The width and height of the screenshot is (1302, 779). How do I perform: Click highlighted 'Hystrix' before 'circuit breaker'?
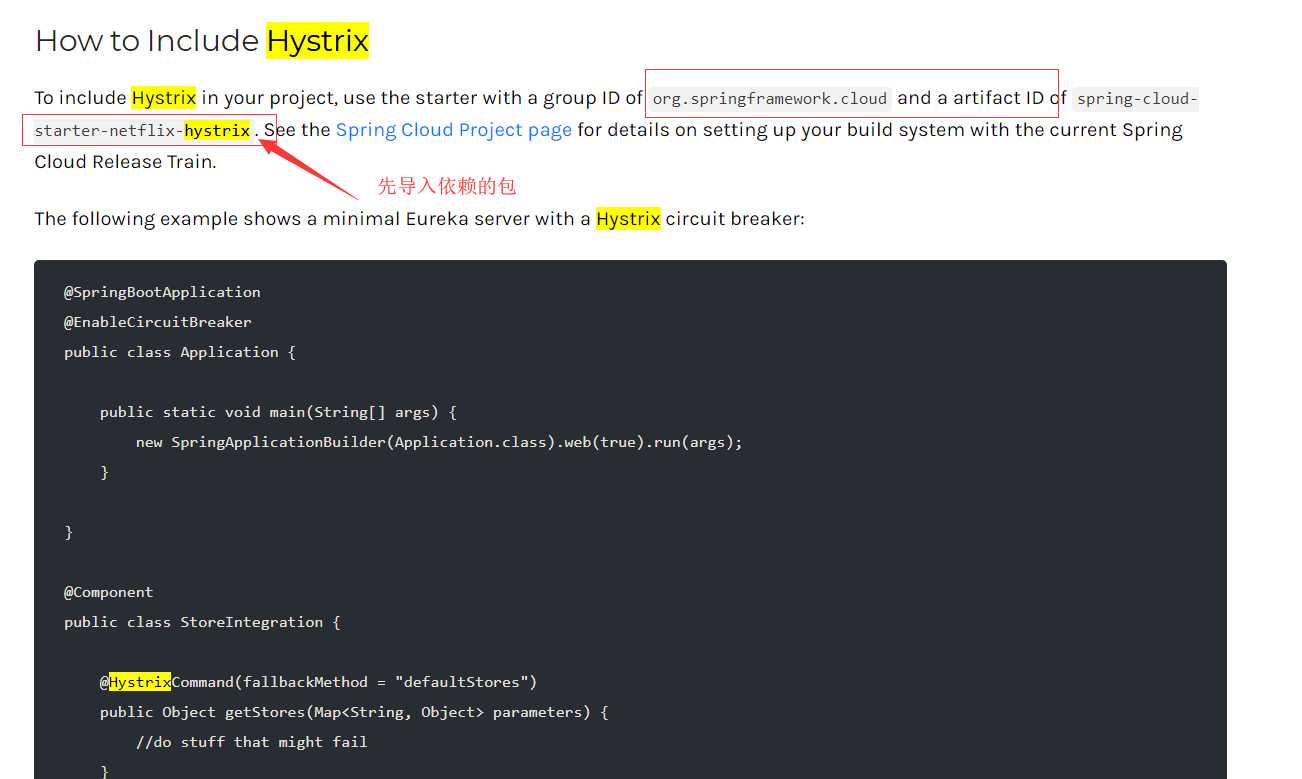(x=628, y=219)
